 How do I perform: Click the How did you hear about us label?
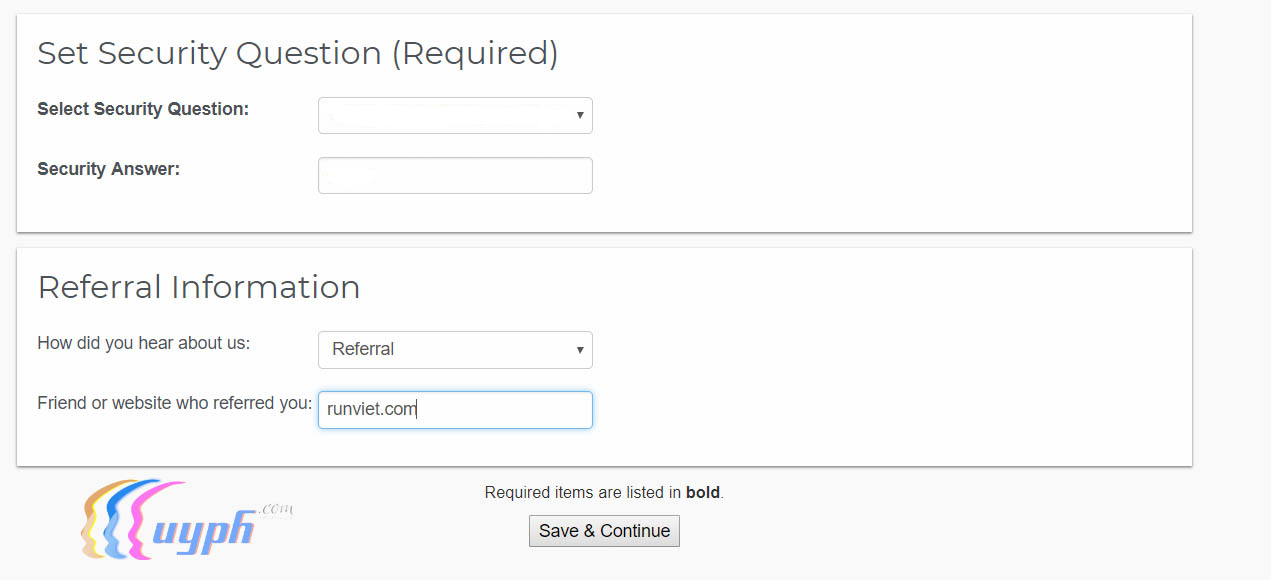pyautogui.click(x=143, y=343)
